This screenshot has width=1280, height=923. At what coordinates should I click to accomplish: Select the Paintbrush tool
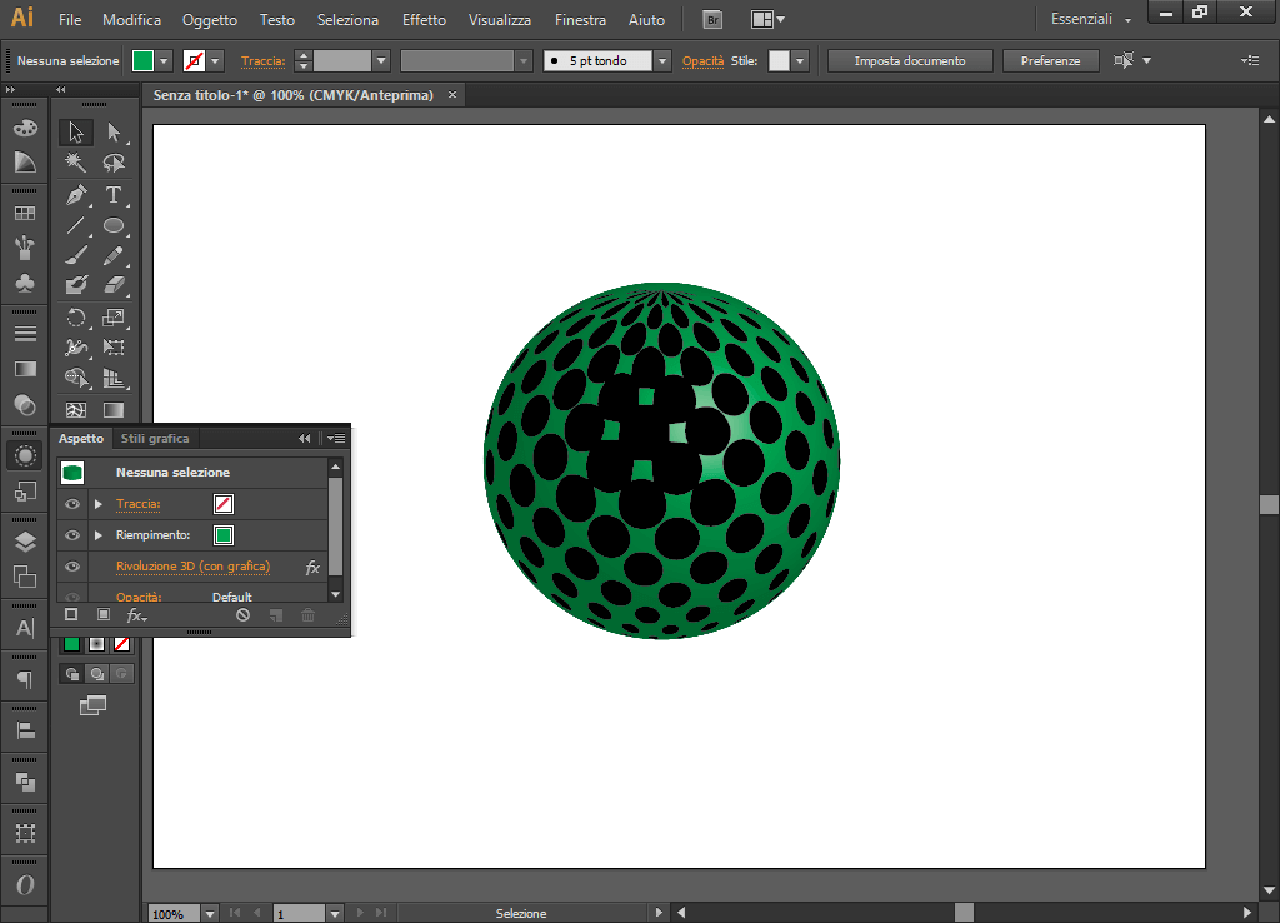point(76,256)
